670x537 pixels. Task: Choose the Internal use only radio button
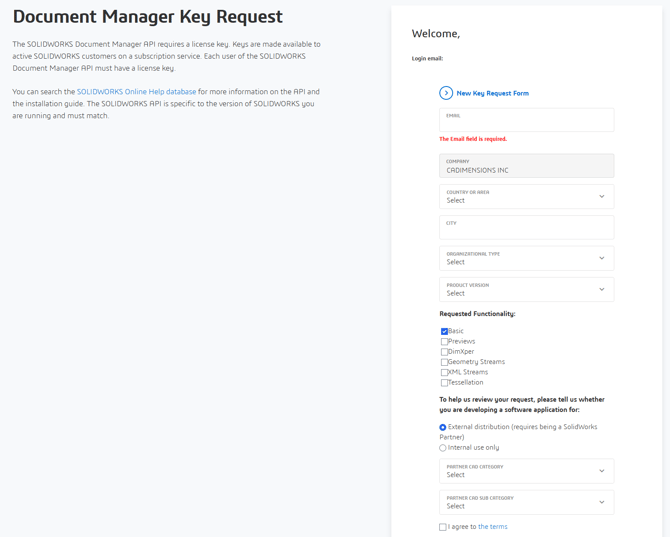(x=443, y=448)
